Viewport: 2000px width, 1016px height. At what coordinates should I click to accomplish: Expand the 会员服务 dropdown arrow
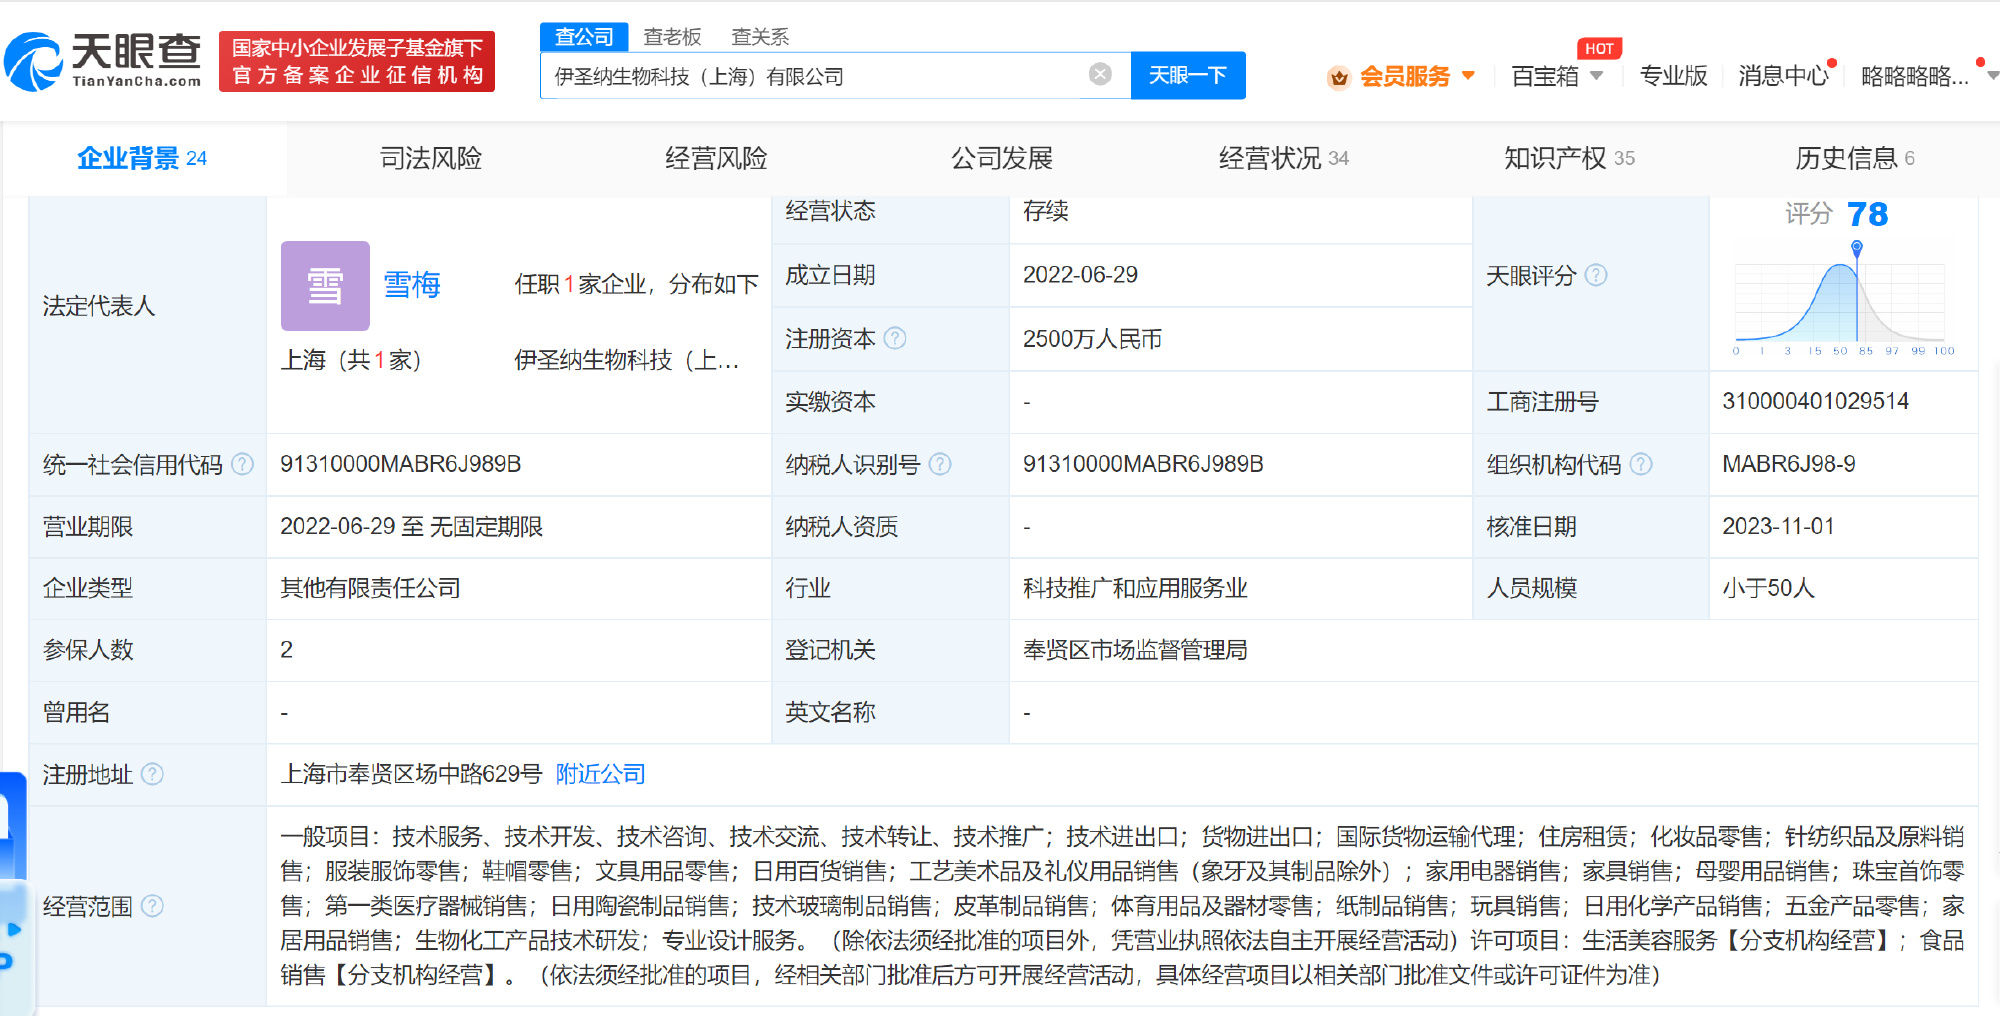1469,76
